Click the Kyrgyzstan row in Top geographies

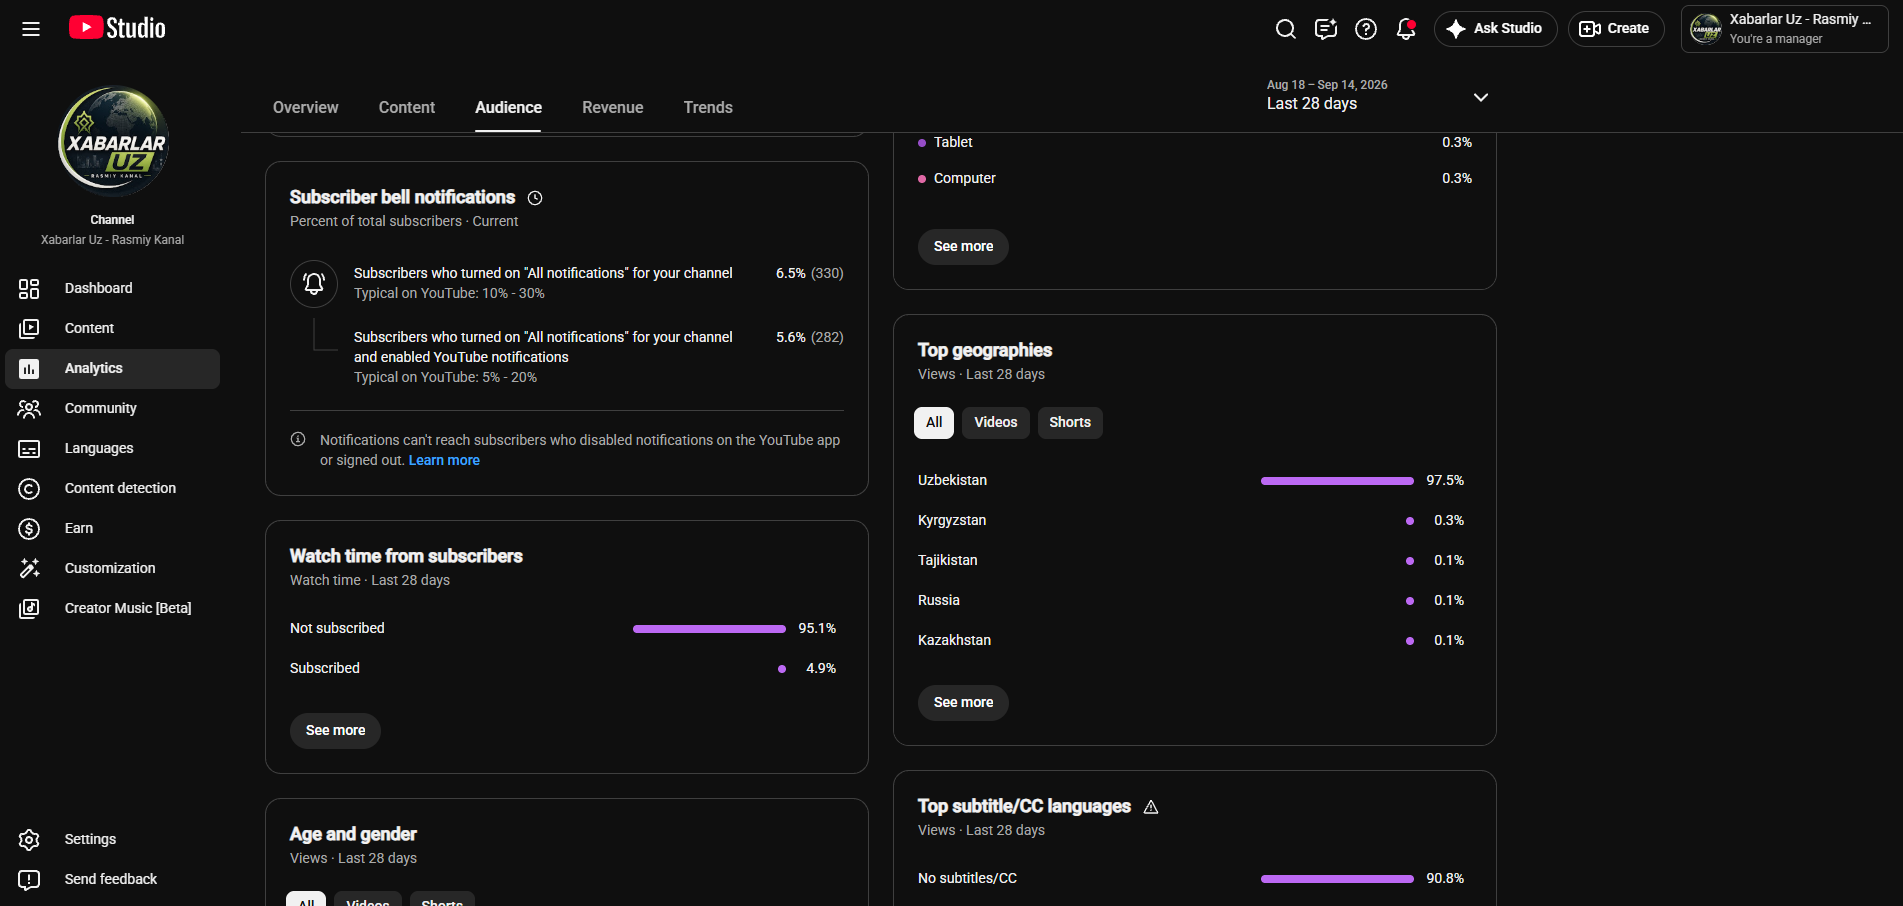coord(1191,521)
